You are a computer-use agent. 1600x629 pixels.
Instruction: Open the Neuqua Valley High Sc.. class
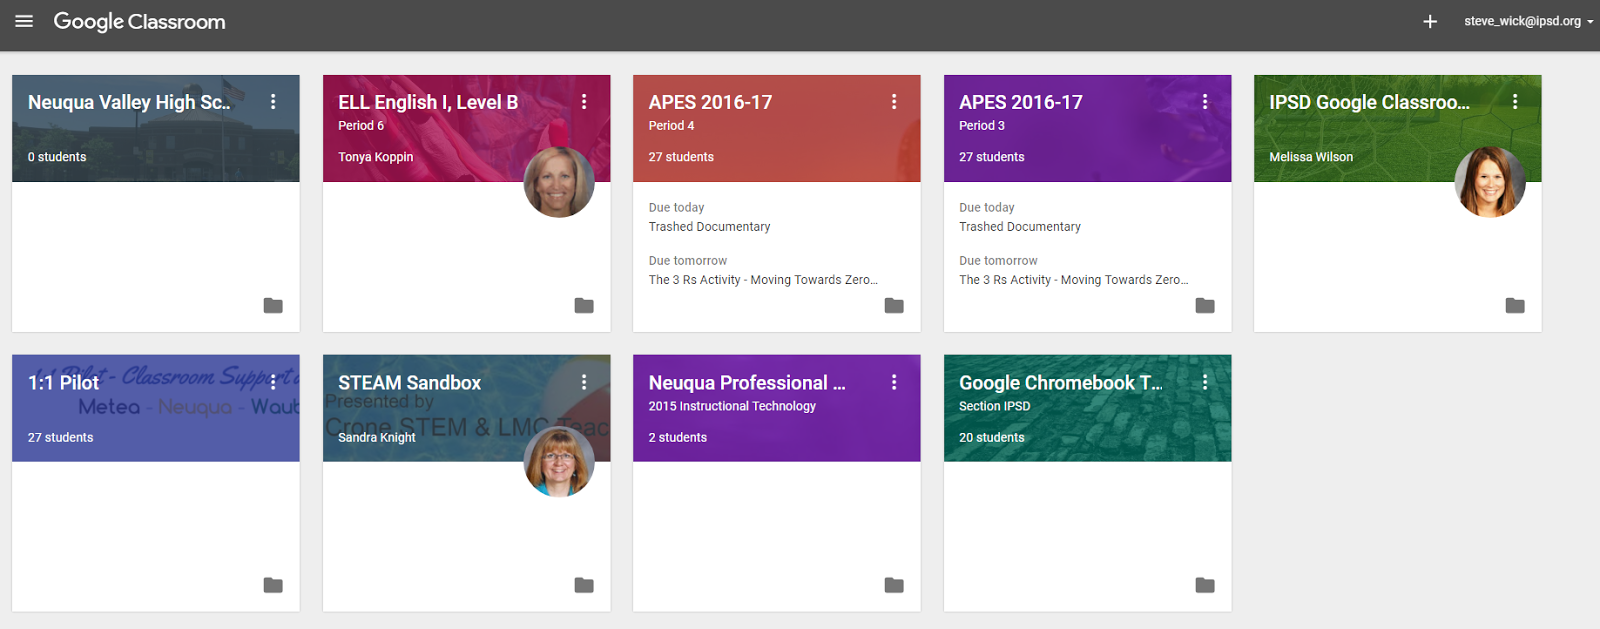pos(129,102)
